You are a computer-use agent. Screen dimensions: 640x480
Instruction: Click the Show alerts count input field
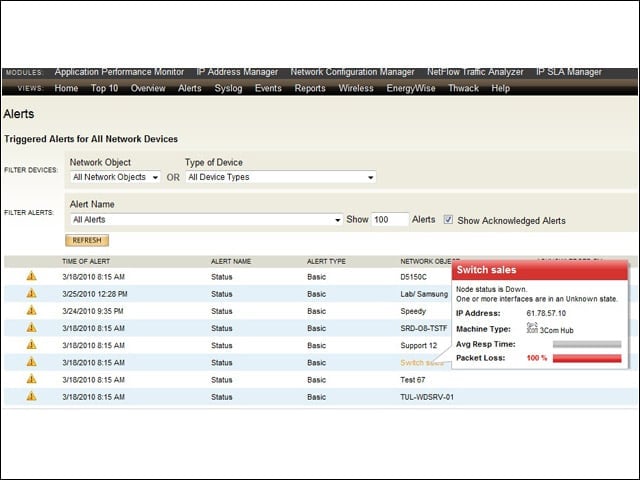click(x=389, y=220)
